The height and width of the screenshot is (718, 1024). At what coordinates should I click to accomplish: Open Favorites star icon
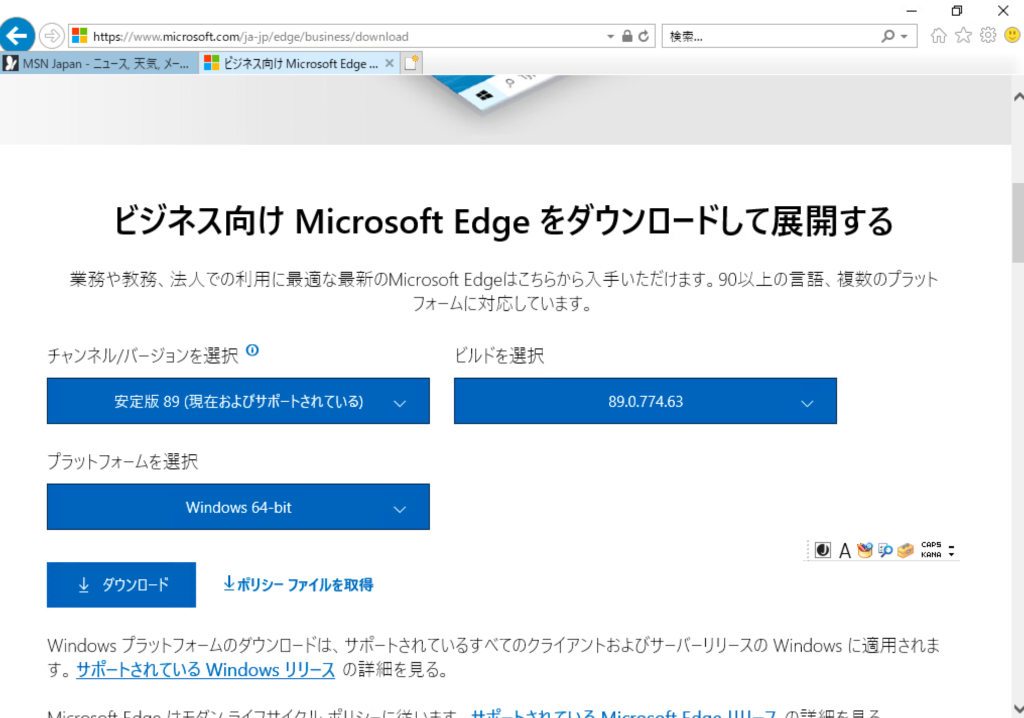pyautogui.click(x=963, y=36)
